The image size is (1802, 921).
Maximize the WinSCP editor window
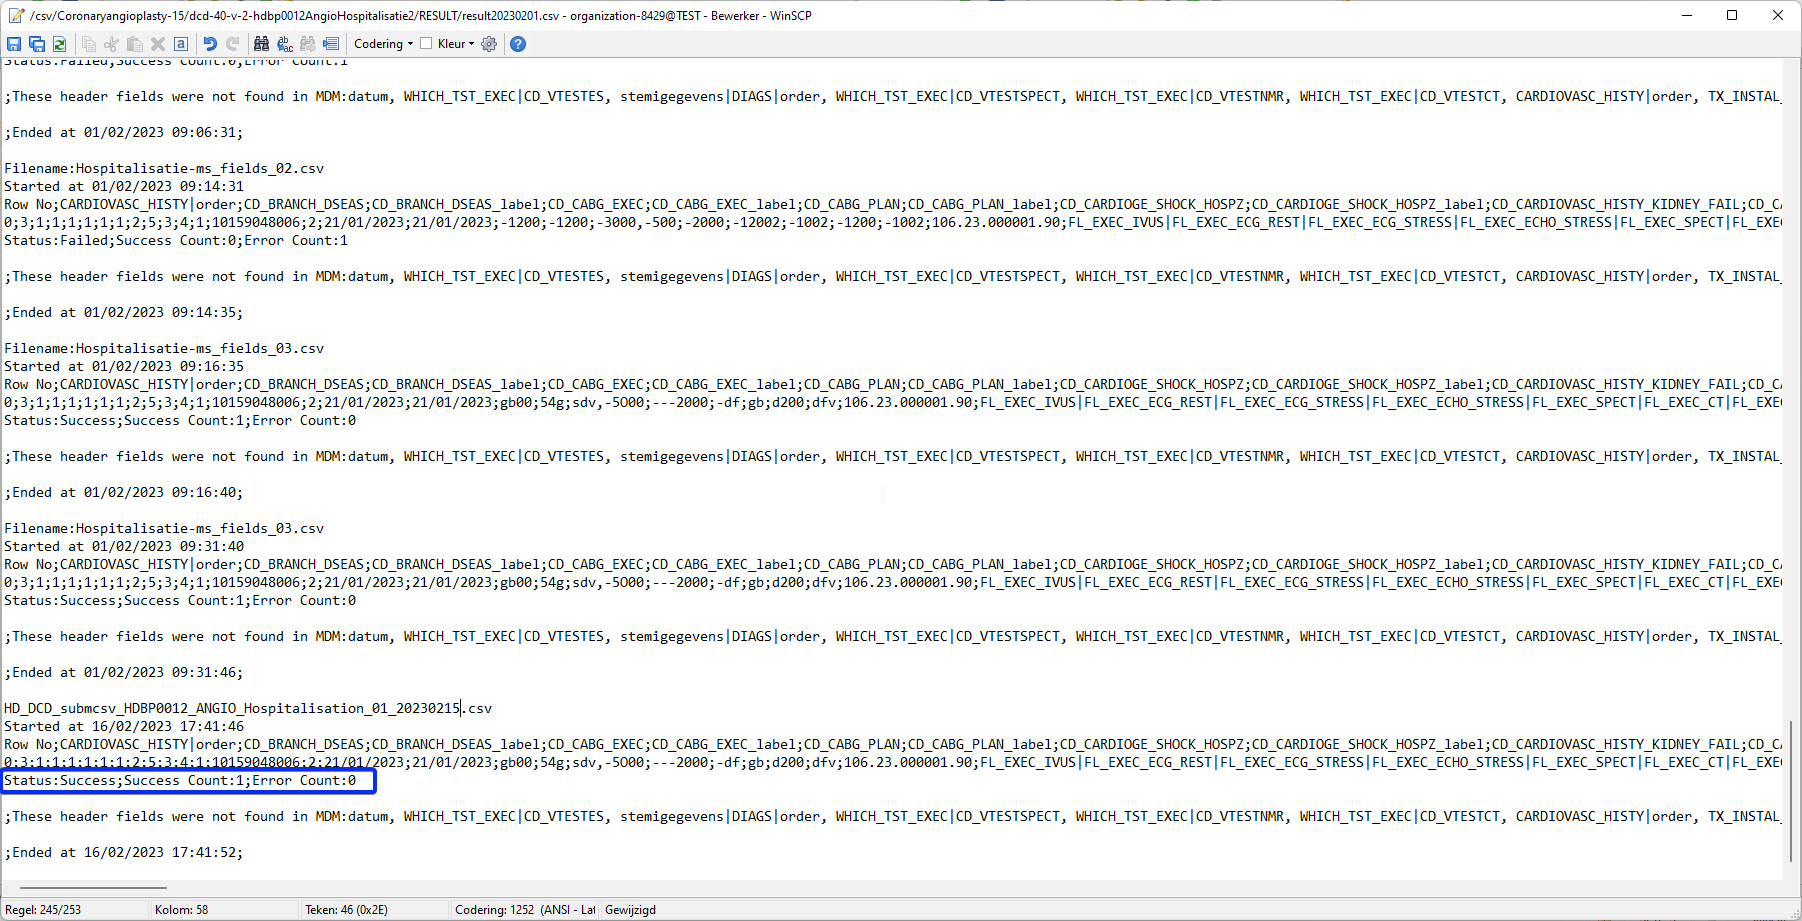click(1732, 15)
